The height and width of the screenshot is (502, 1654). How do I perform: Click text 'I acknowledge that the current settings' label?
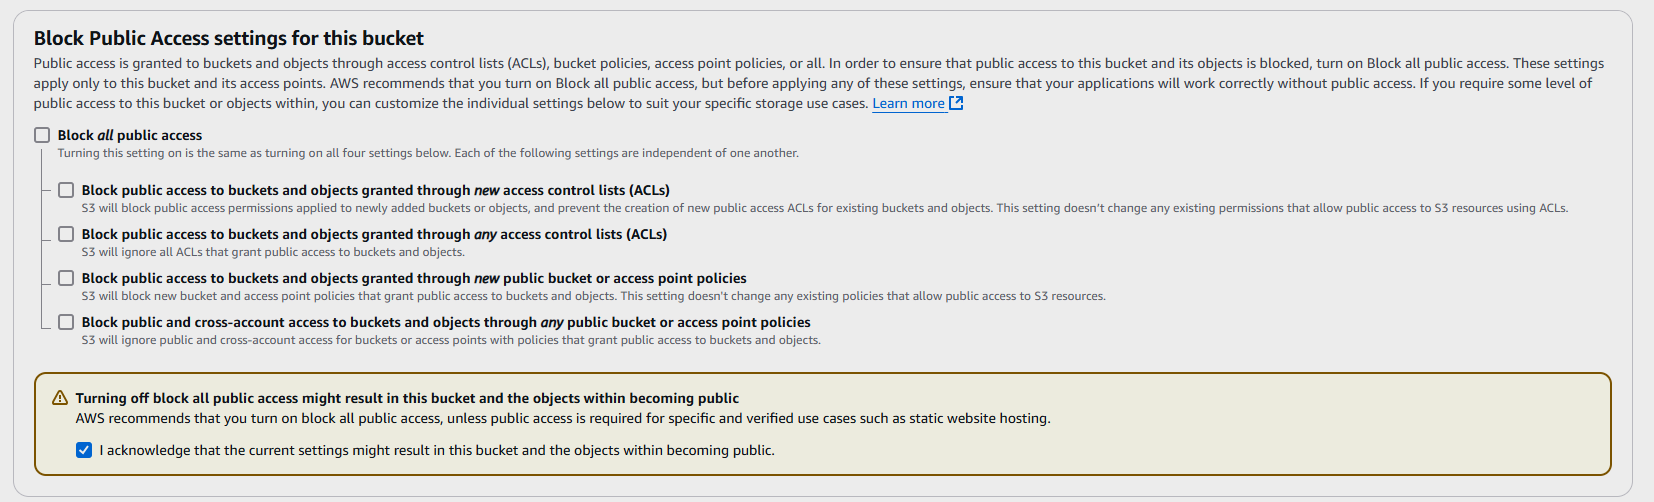point(437,450)
